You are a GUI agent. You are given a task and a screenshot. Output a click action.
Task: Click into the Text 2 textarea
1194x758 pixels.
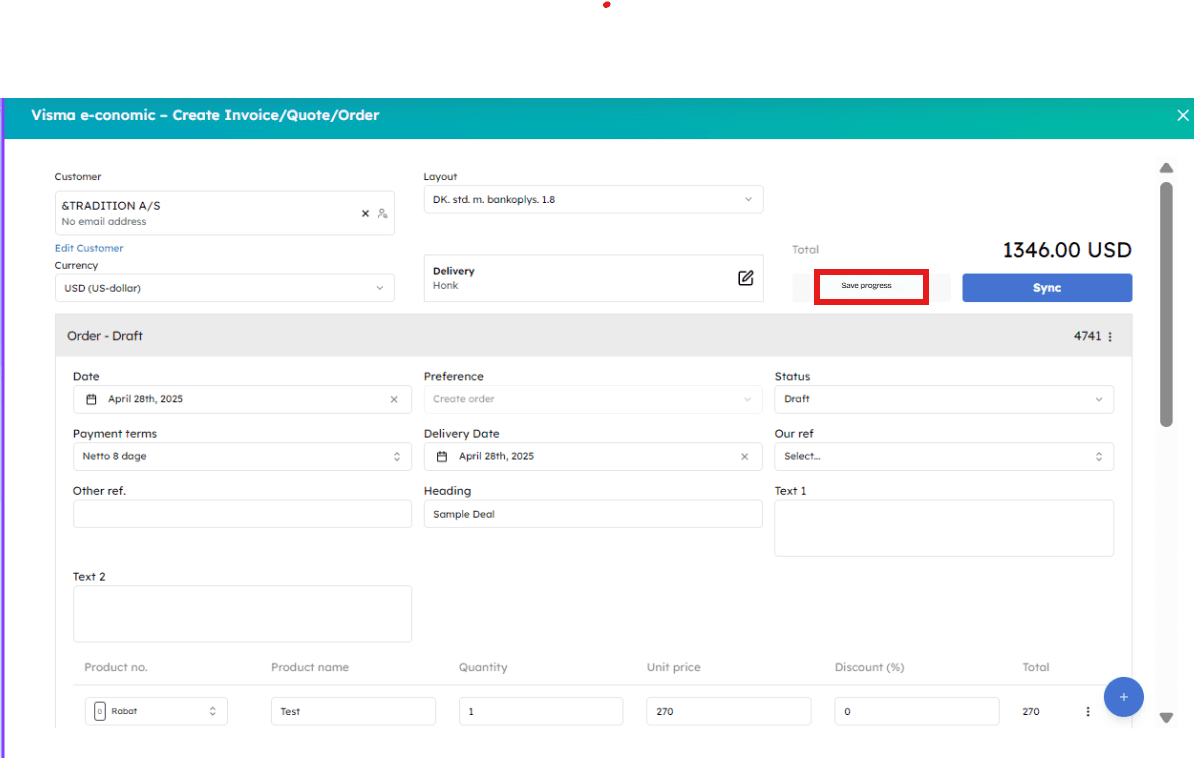click(x=242, y=614)
